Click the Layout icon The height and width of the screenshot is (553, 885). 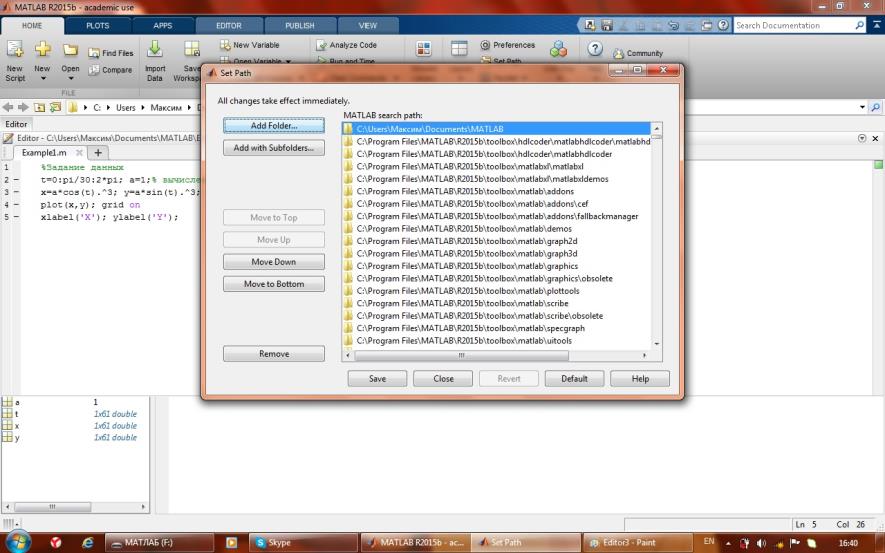(x=459, y=49)
